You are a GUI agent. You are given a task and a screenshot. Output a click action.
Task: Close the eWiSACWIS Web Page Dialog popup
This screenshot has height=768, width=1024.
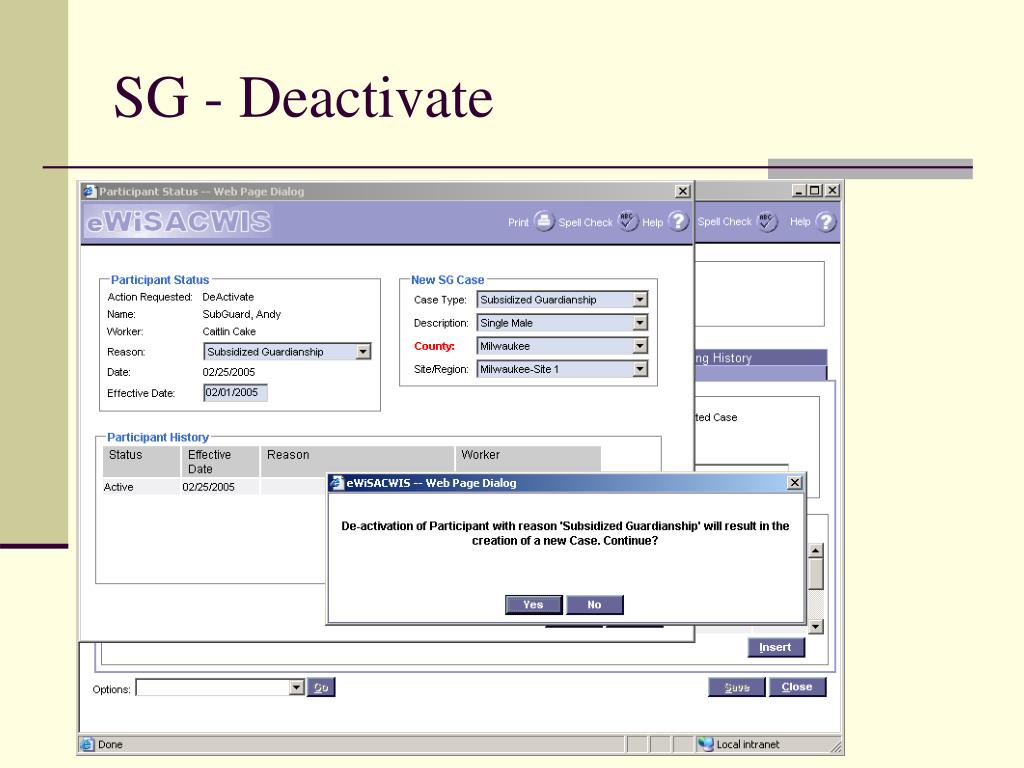coord(794,483)
